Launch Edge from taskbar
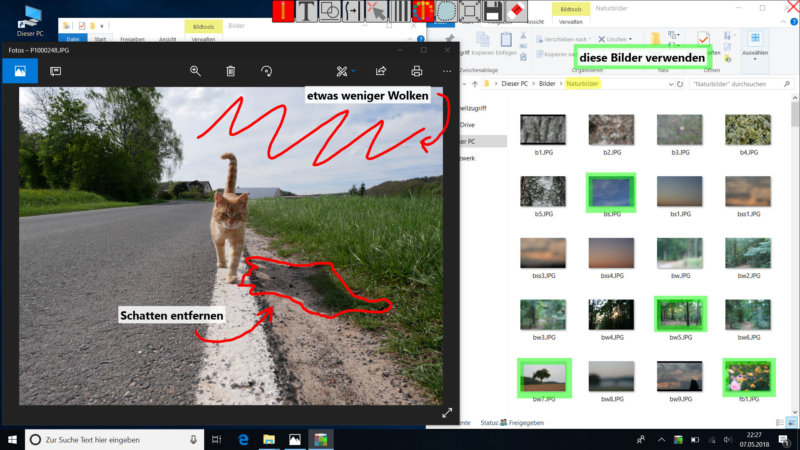800x450 pixels. click(x=243, y=439)
